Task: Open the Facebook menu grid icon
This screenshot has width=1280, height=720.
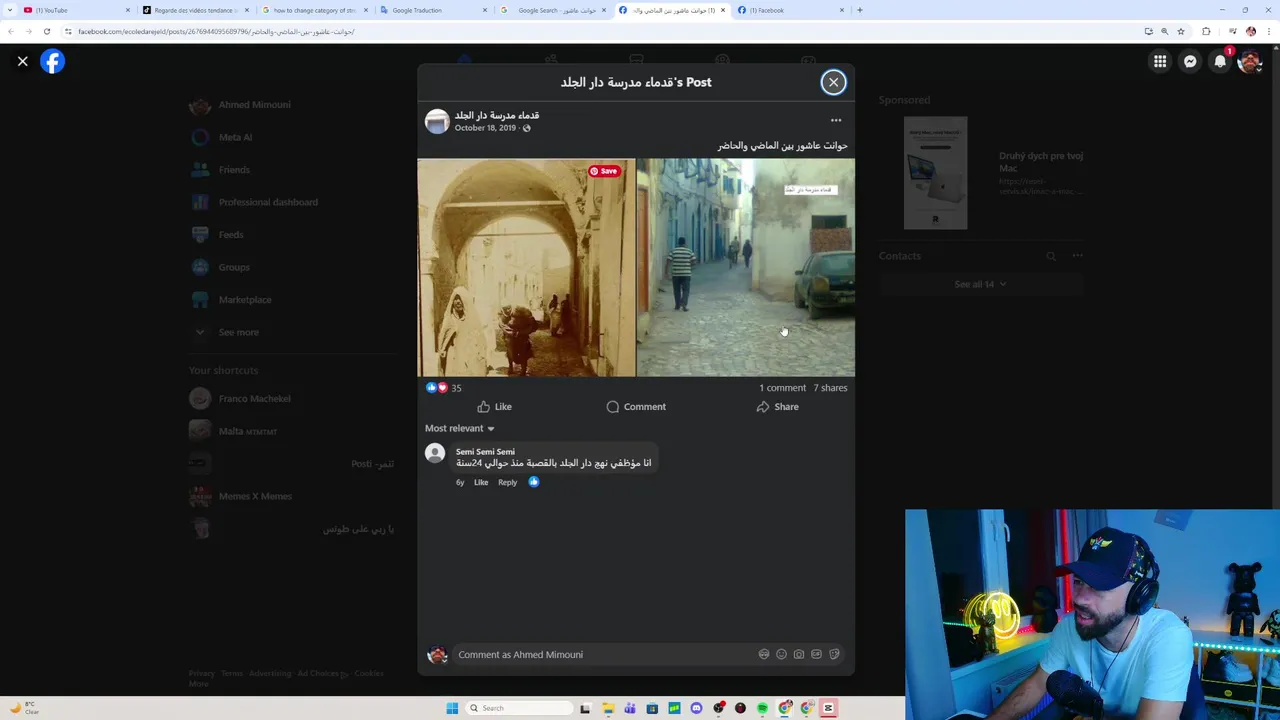Action: coord(1160,61)
